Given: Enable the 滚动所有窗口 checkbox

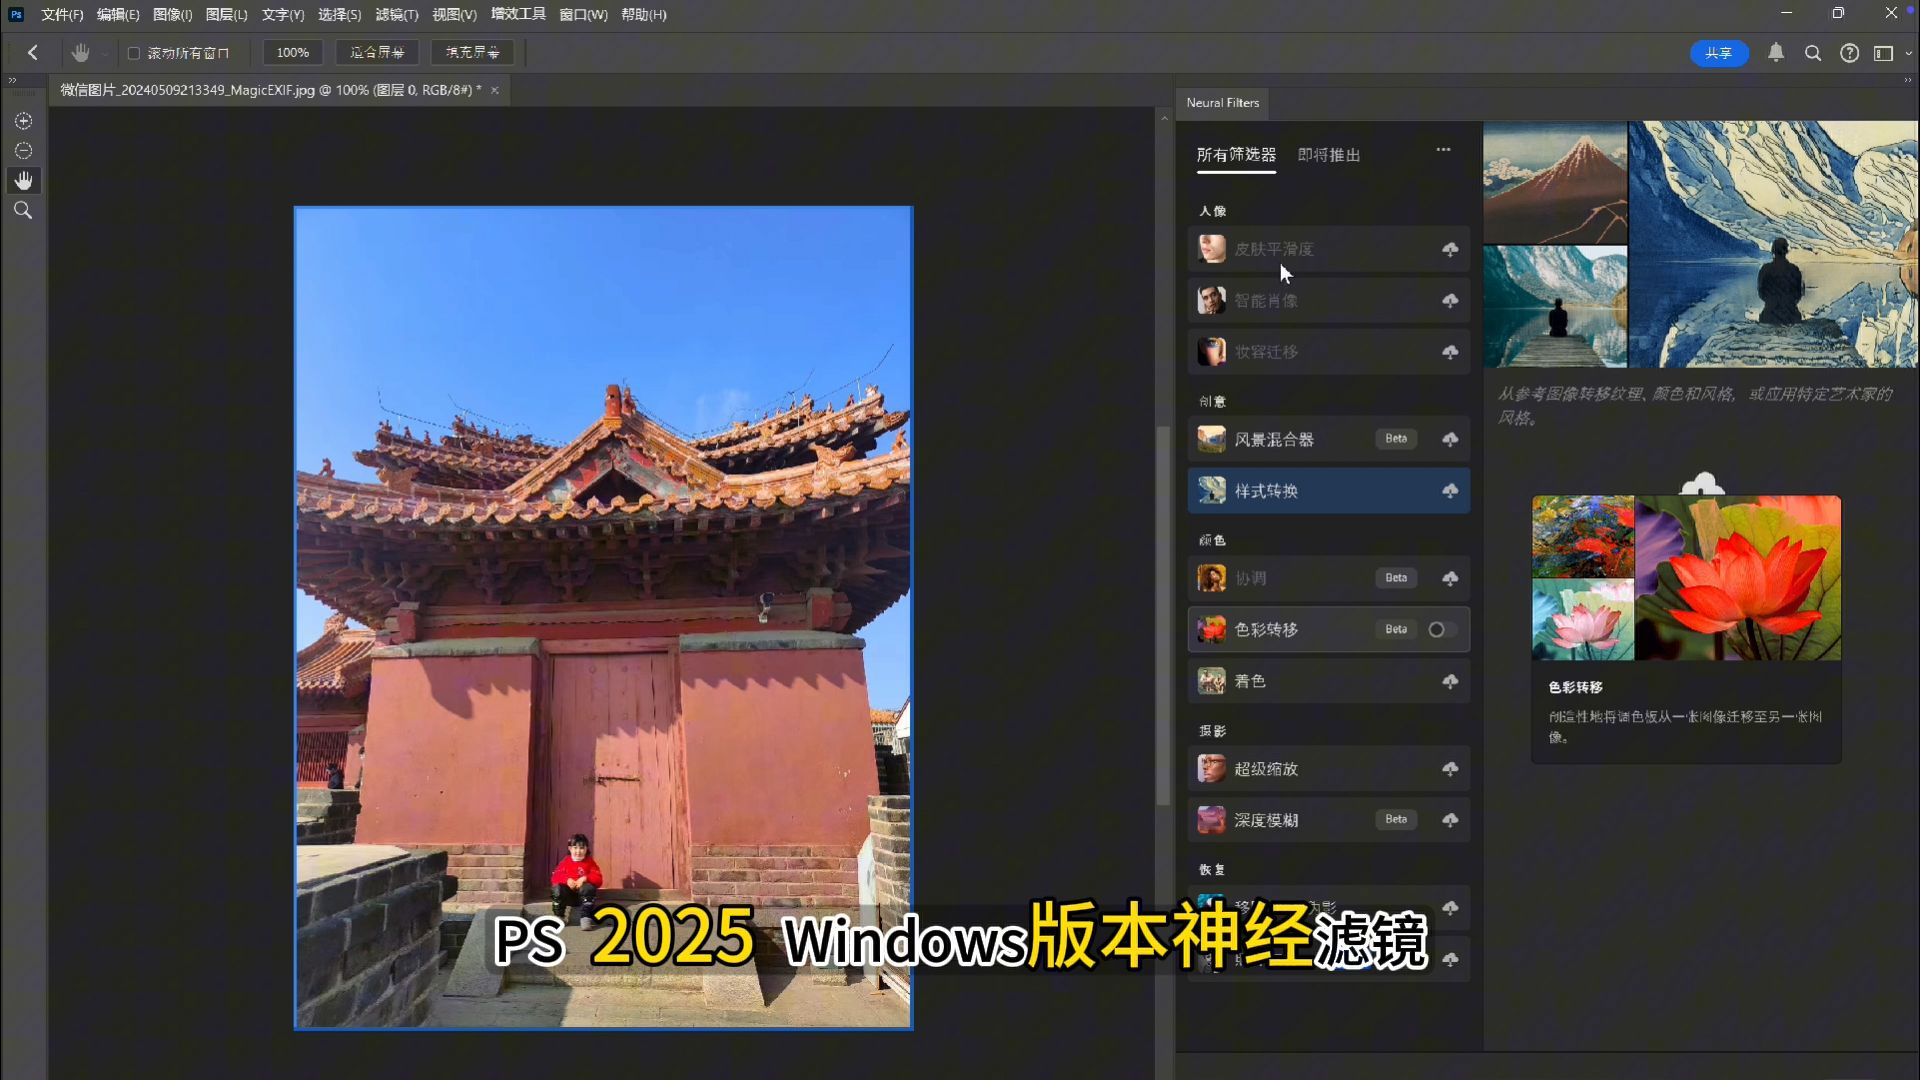Looking at the screenshot, I should point(133,53).
